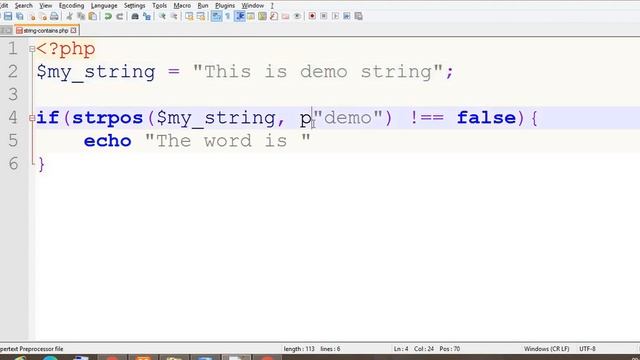Click line number 3 in the margin
640x360 pixels.
(x=13, y=94)
